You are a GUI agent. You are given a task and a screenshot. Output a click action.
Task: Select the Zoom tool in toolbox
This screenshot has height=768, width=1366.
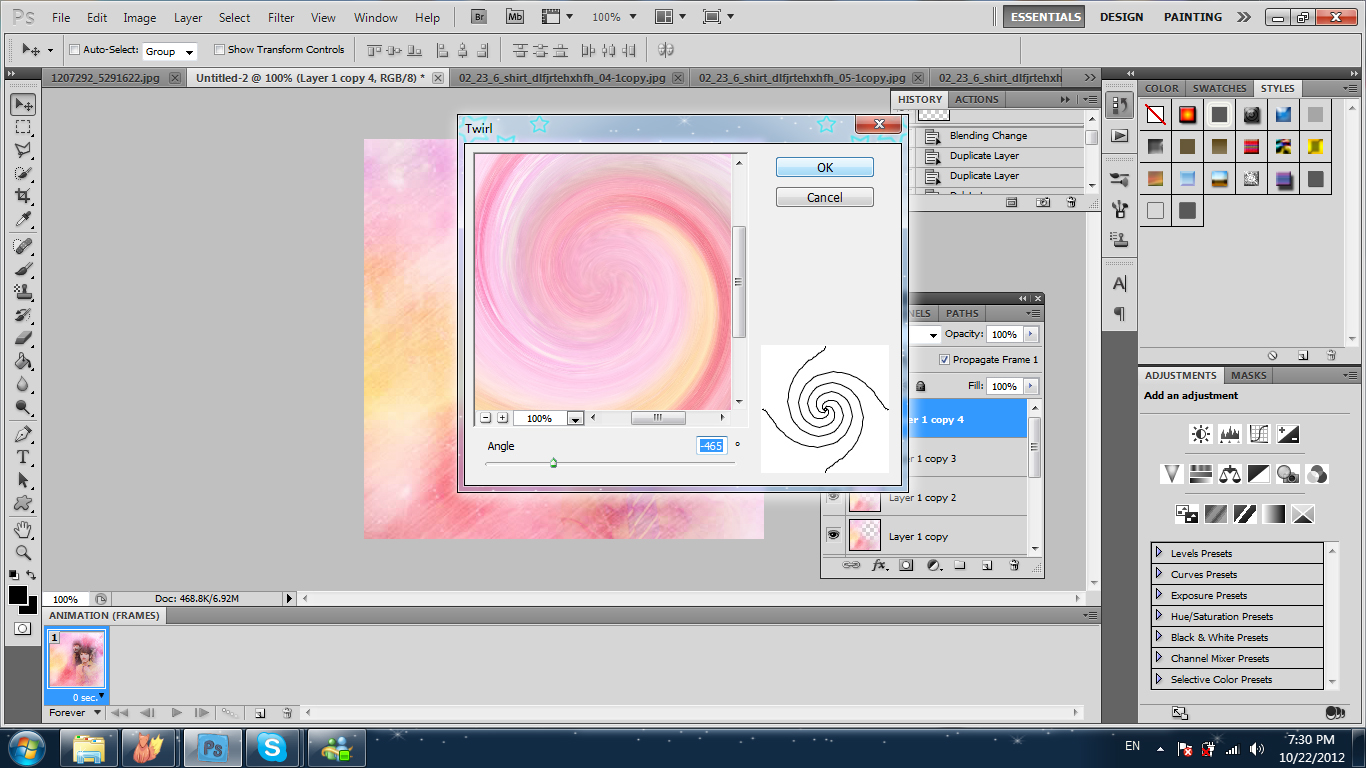[23, 552]
